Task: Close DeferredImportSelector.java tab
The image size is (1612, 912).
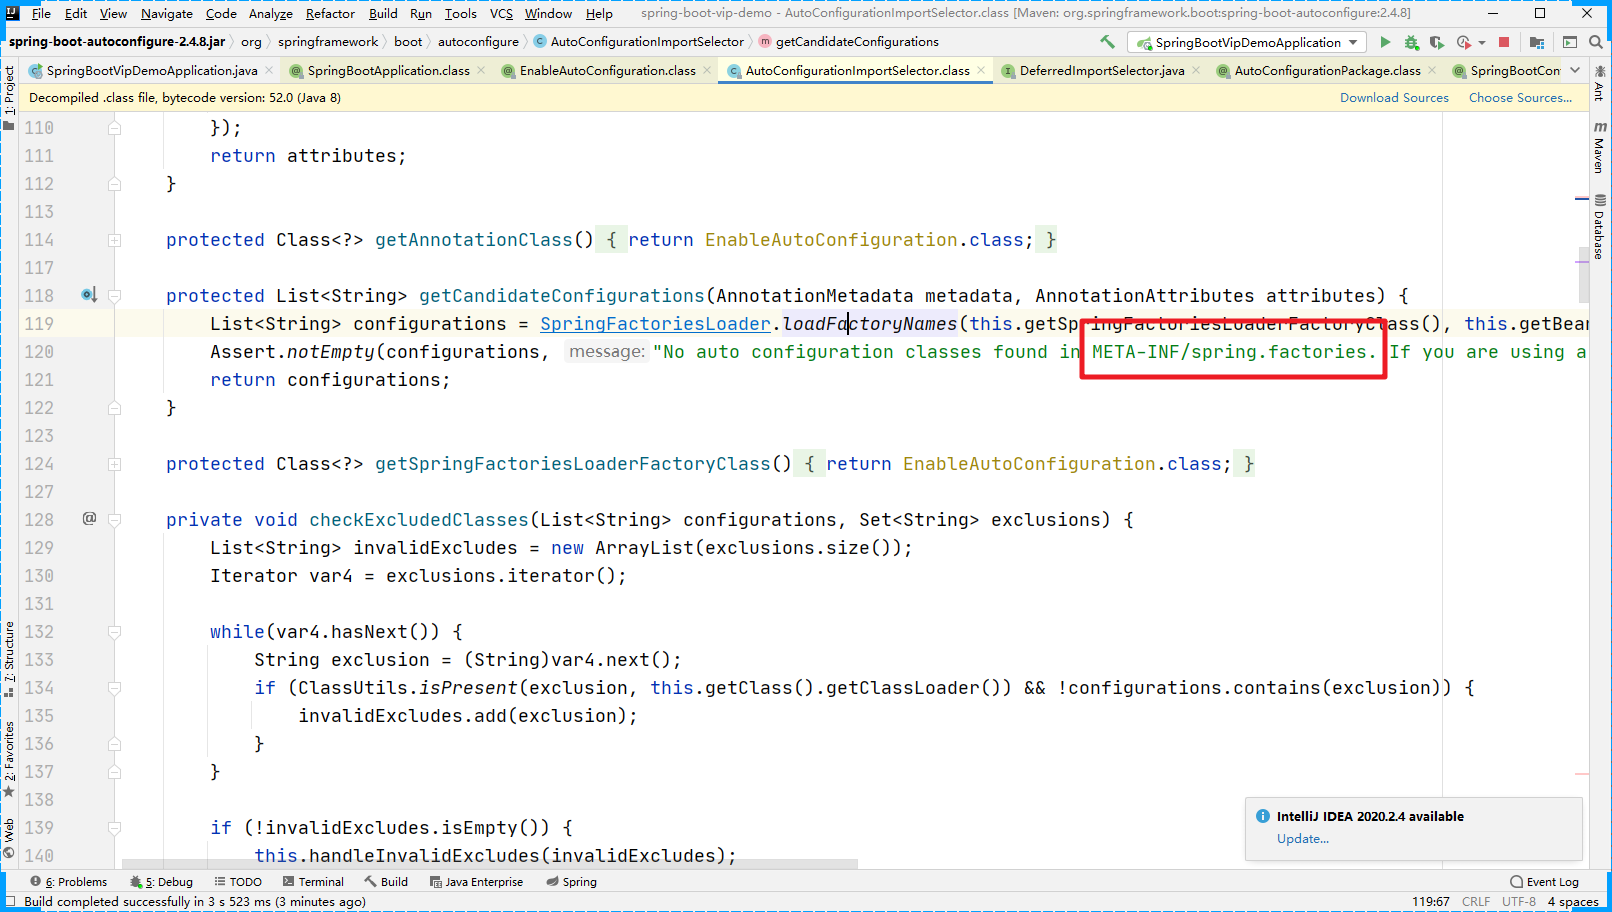Action: point(1196,70)
